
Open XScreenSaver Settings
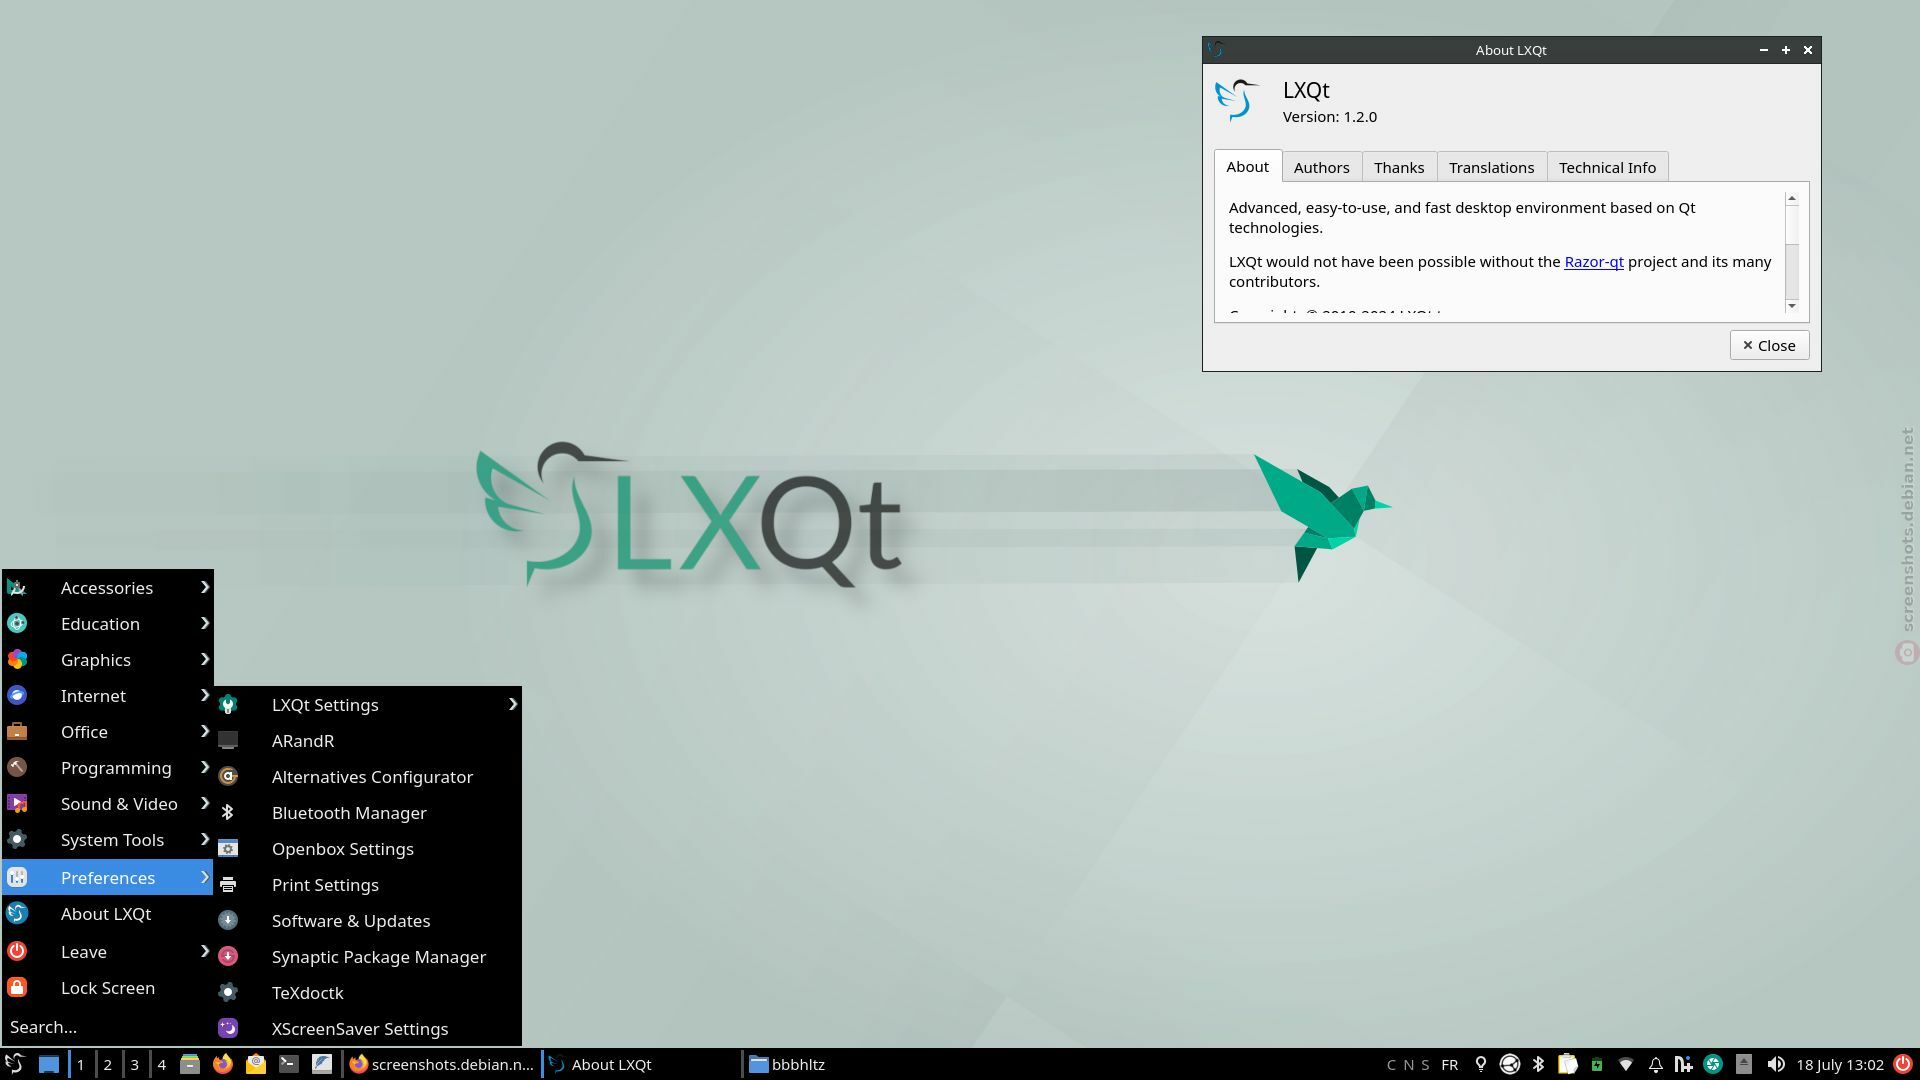tap(368, 1029)
